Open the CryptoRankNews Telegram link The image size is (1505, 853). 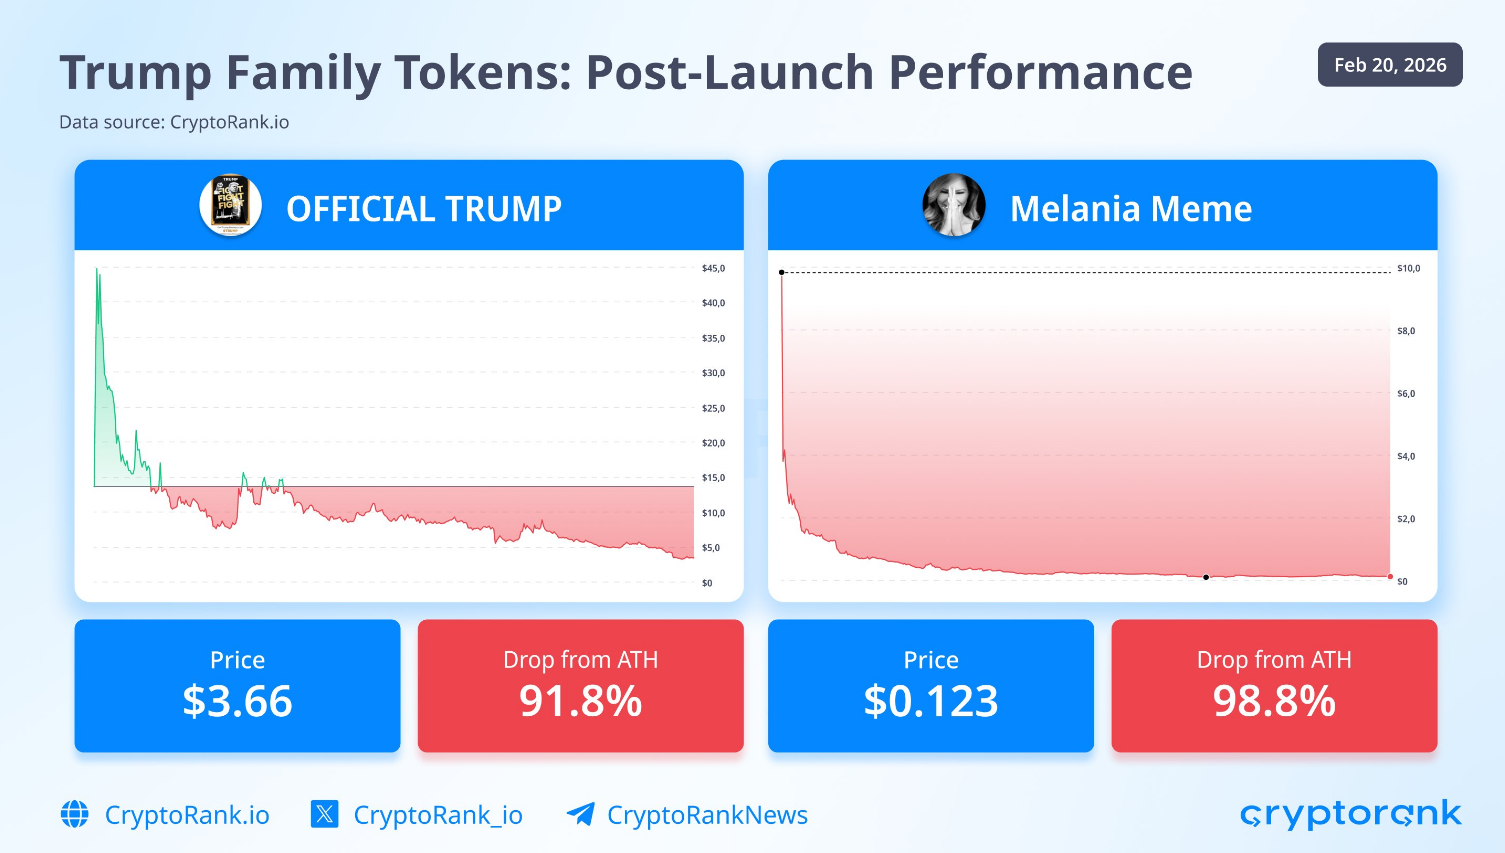(707, 816)
